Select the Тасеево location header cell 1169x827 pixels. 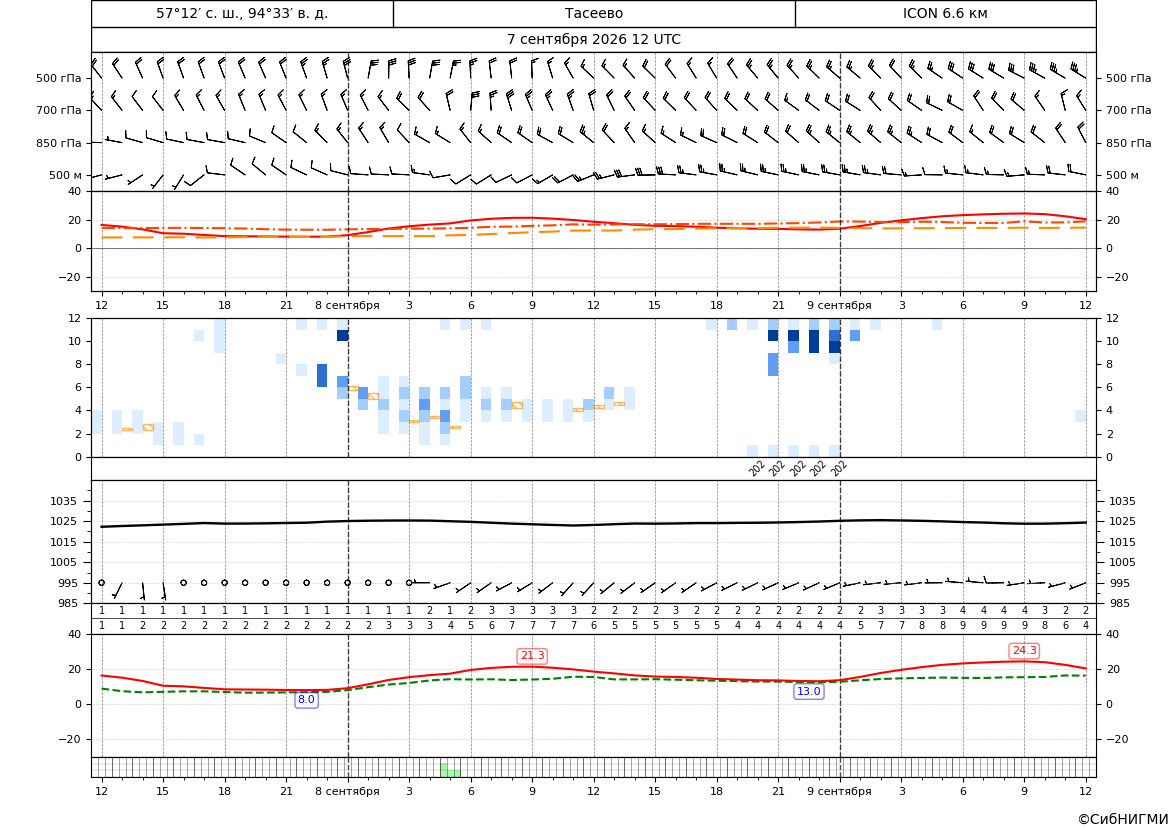point(594,13)
